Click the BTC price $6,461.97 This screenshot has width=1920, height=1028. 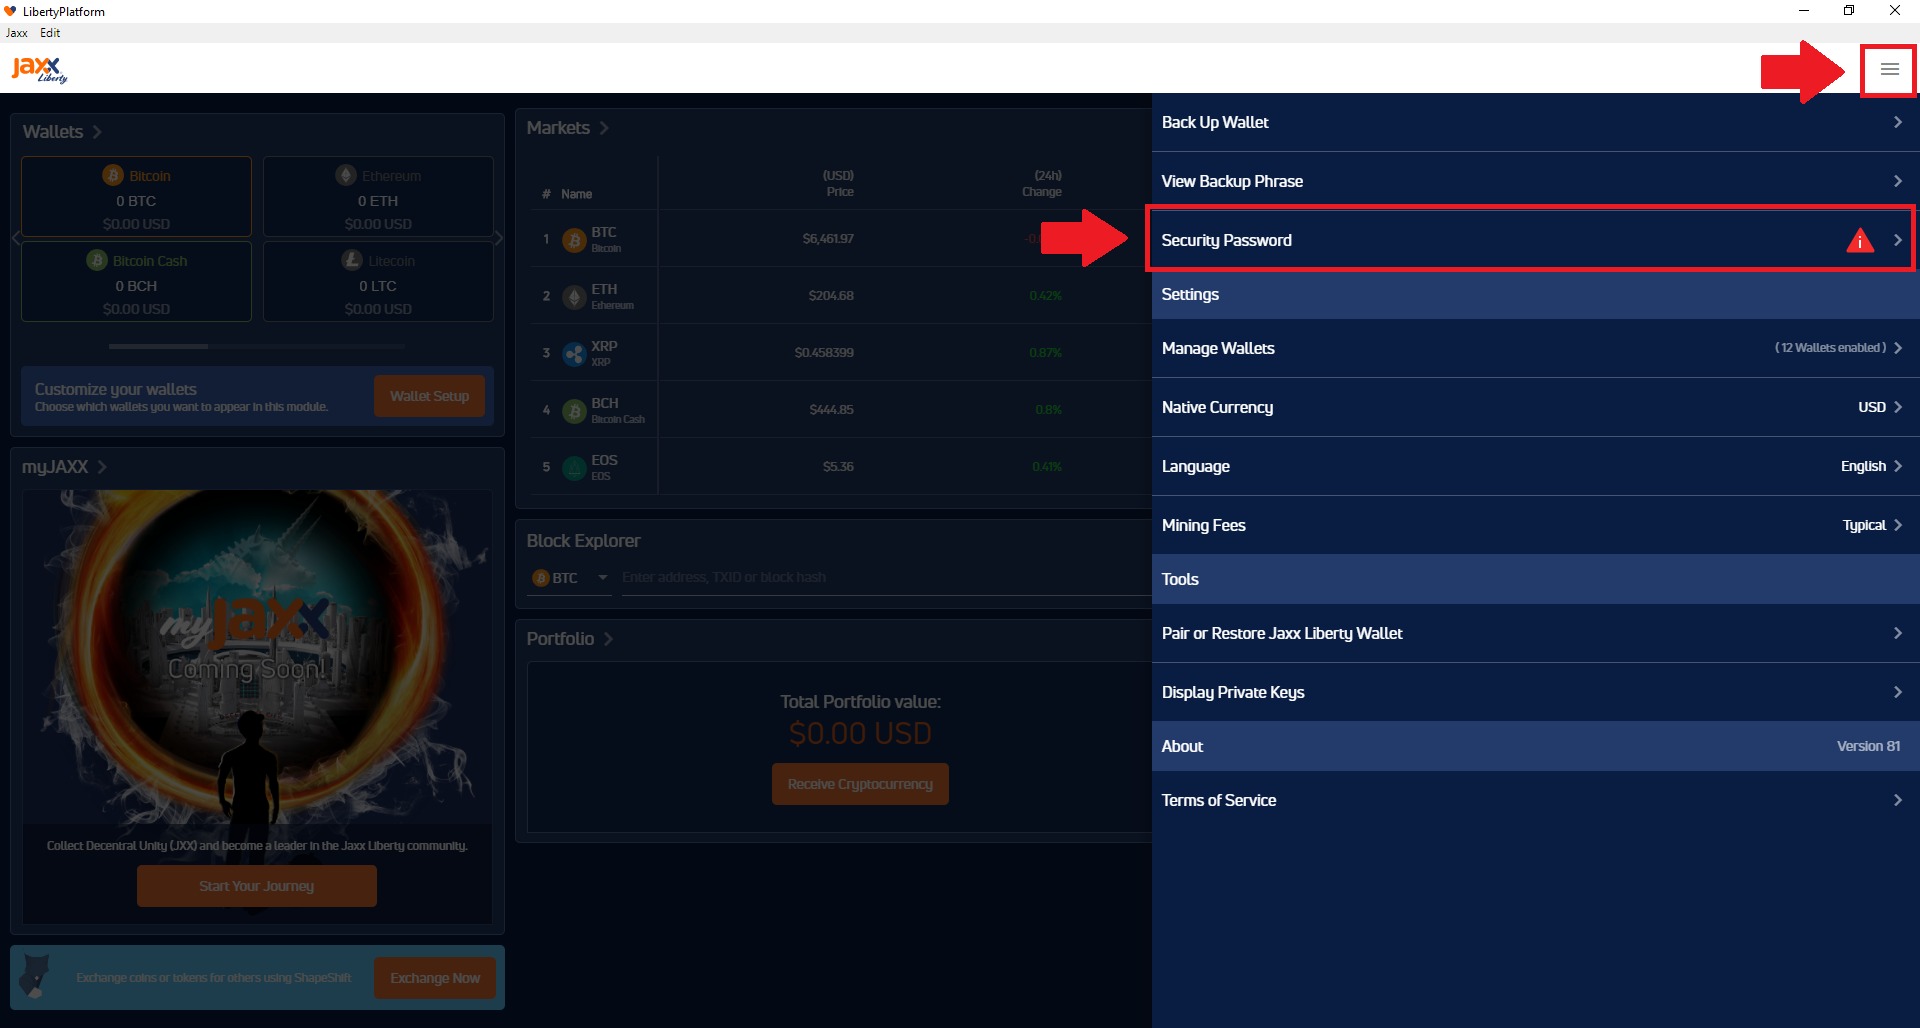[828, 238]
